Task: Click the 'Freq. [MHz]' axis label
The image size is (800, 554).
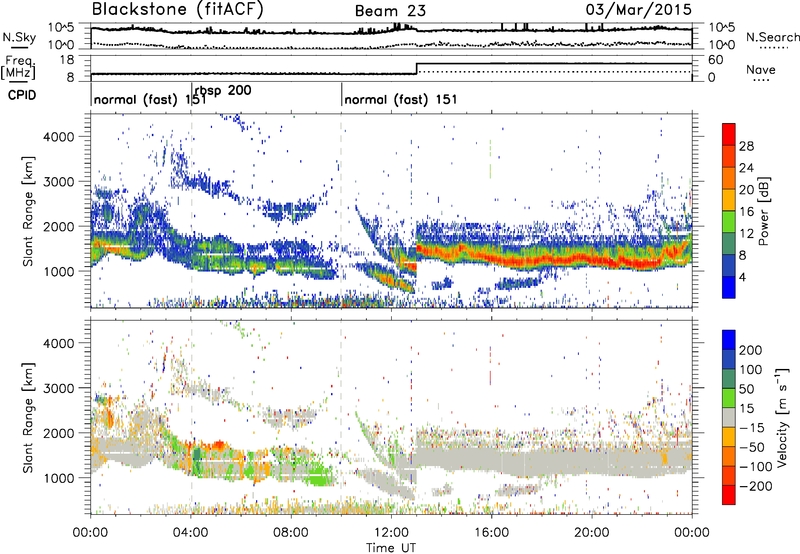Action: 18,68
